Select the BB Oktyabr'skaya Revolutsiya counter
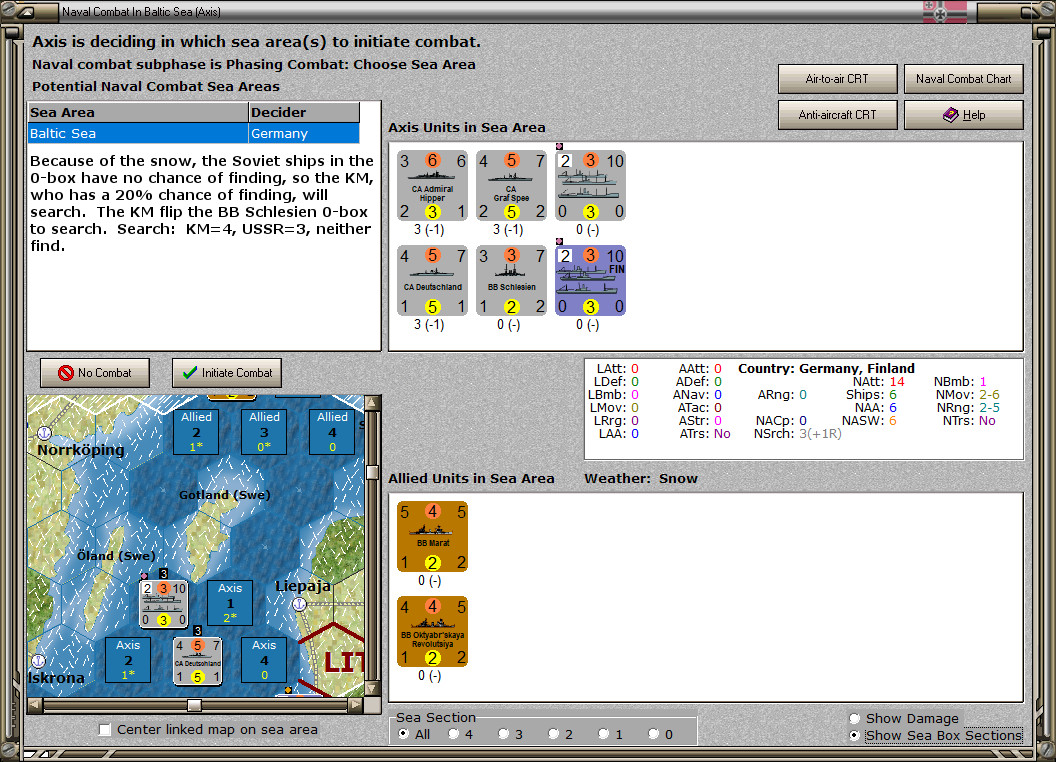The height and width of the screenshot is (762, 1056). [432, 632]
